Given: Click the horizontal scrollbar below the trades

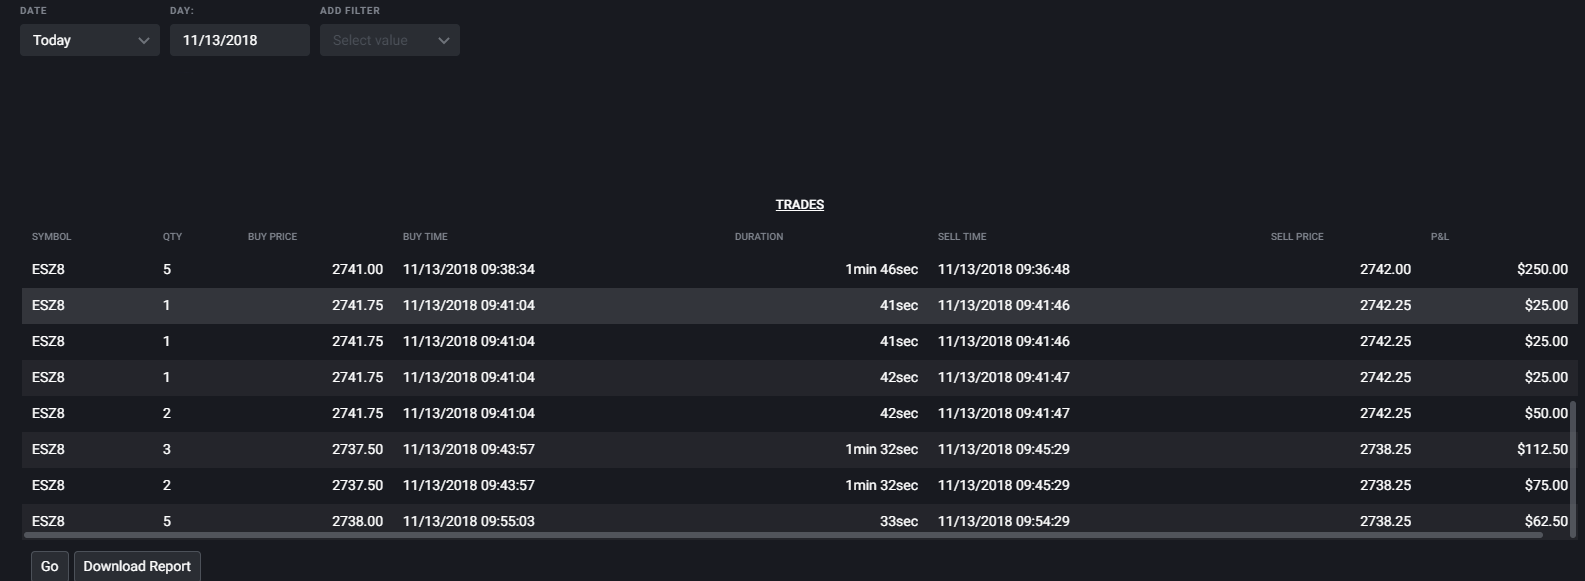Looking at the screenshot, I should click(783, 535).
